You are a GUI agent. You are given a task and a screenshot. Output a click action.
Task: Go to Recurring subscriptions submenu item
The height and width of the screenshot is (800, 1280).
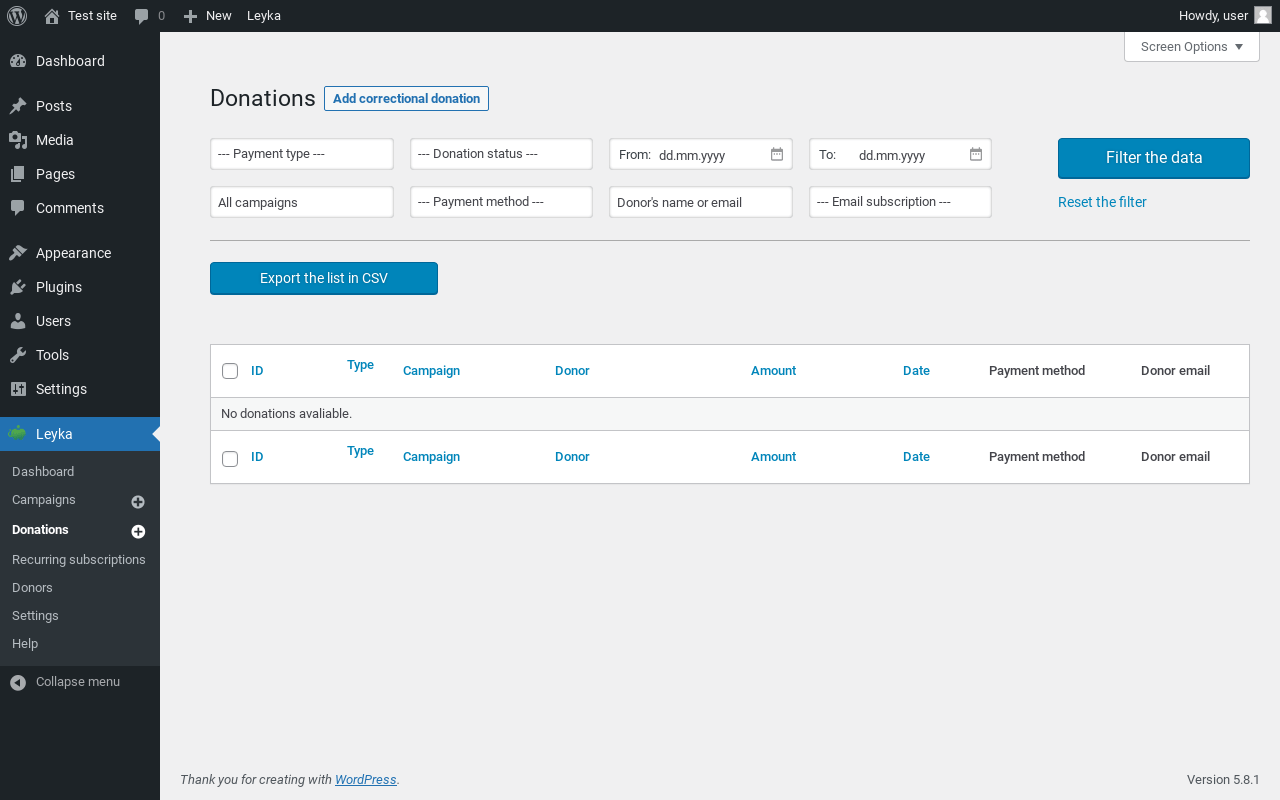tap(79, 560)
